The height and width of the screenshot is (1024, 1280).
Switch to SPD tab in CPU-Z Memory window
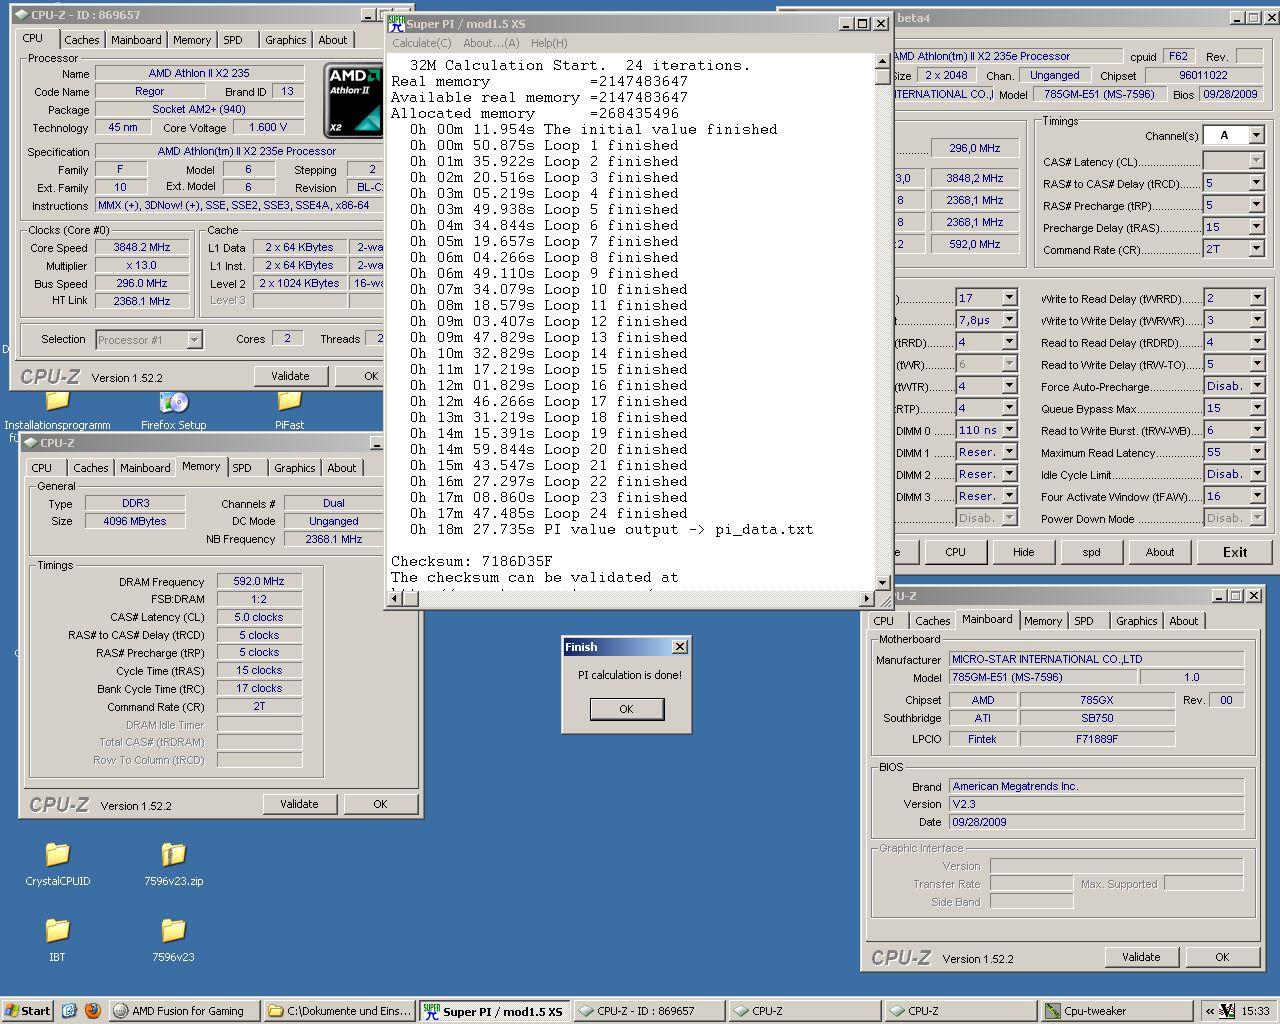pyautogui.click(x=242, y=468)
